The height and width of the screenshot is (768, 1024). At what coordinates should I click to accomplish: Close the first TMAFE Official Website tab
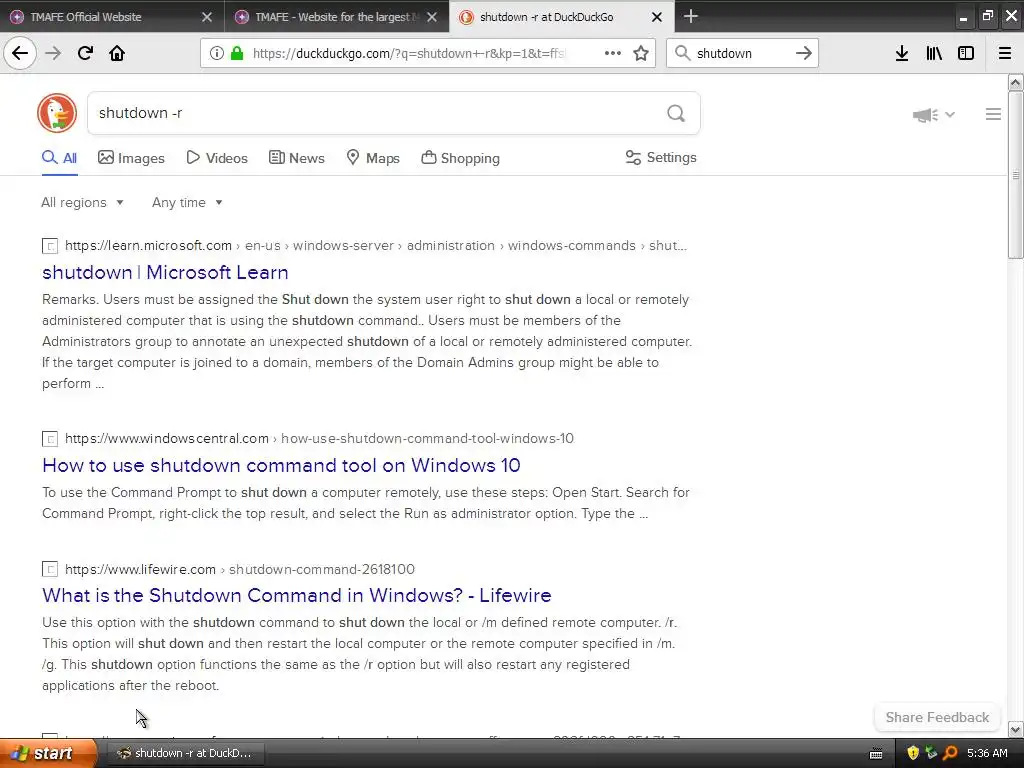tap(206, 17)
